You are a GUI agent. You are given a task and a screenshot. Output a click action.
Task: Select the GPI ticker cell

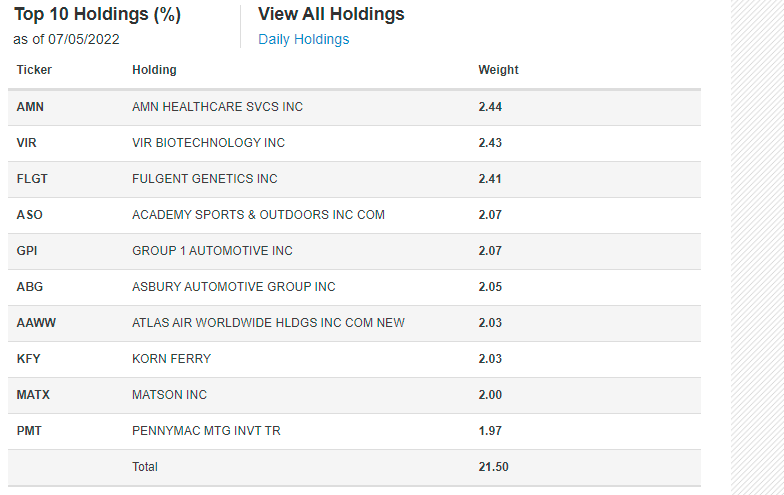(27, 251)
